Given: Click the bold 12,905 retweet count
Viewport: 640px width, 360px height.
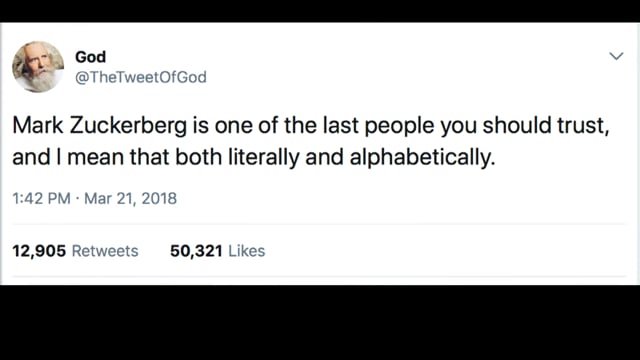Looking at the screenshot, I should pyautogui.click(x=39, y=251).
